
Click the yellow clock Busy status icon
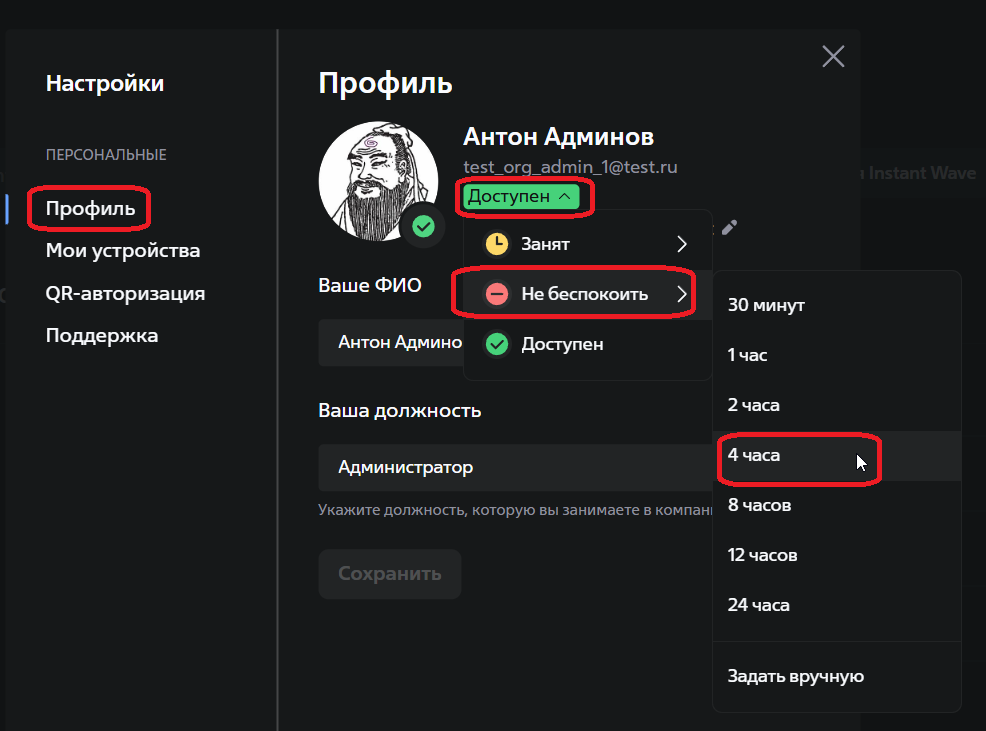[x=496, y=244]
